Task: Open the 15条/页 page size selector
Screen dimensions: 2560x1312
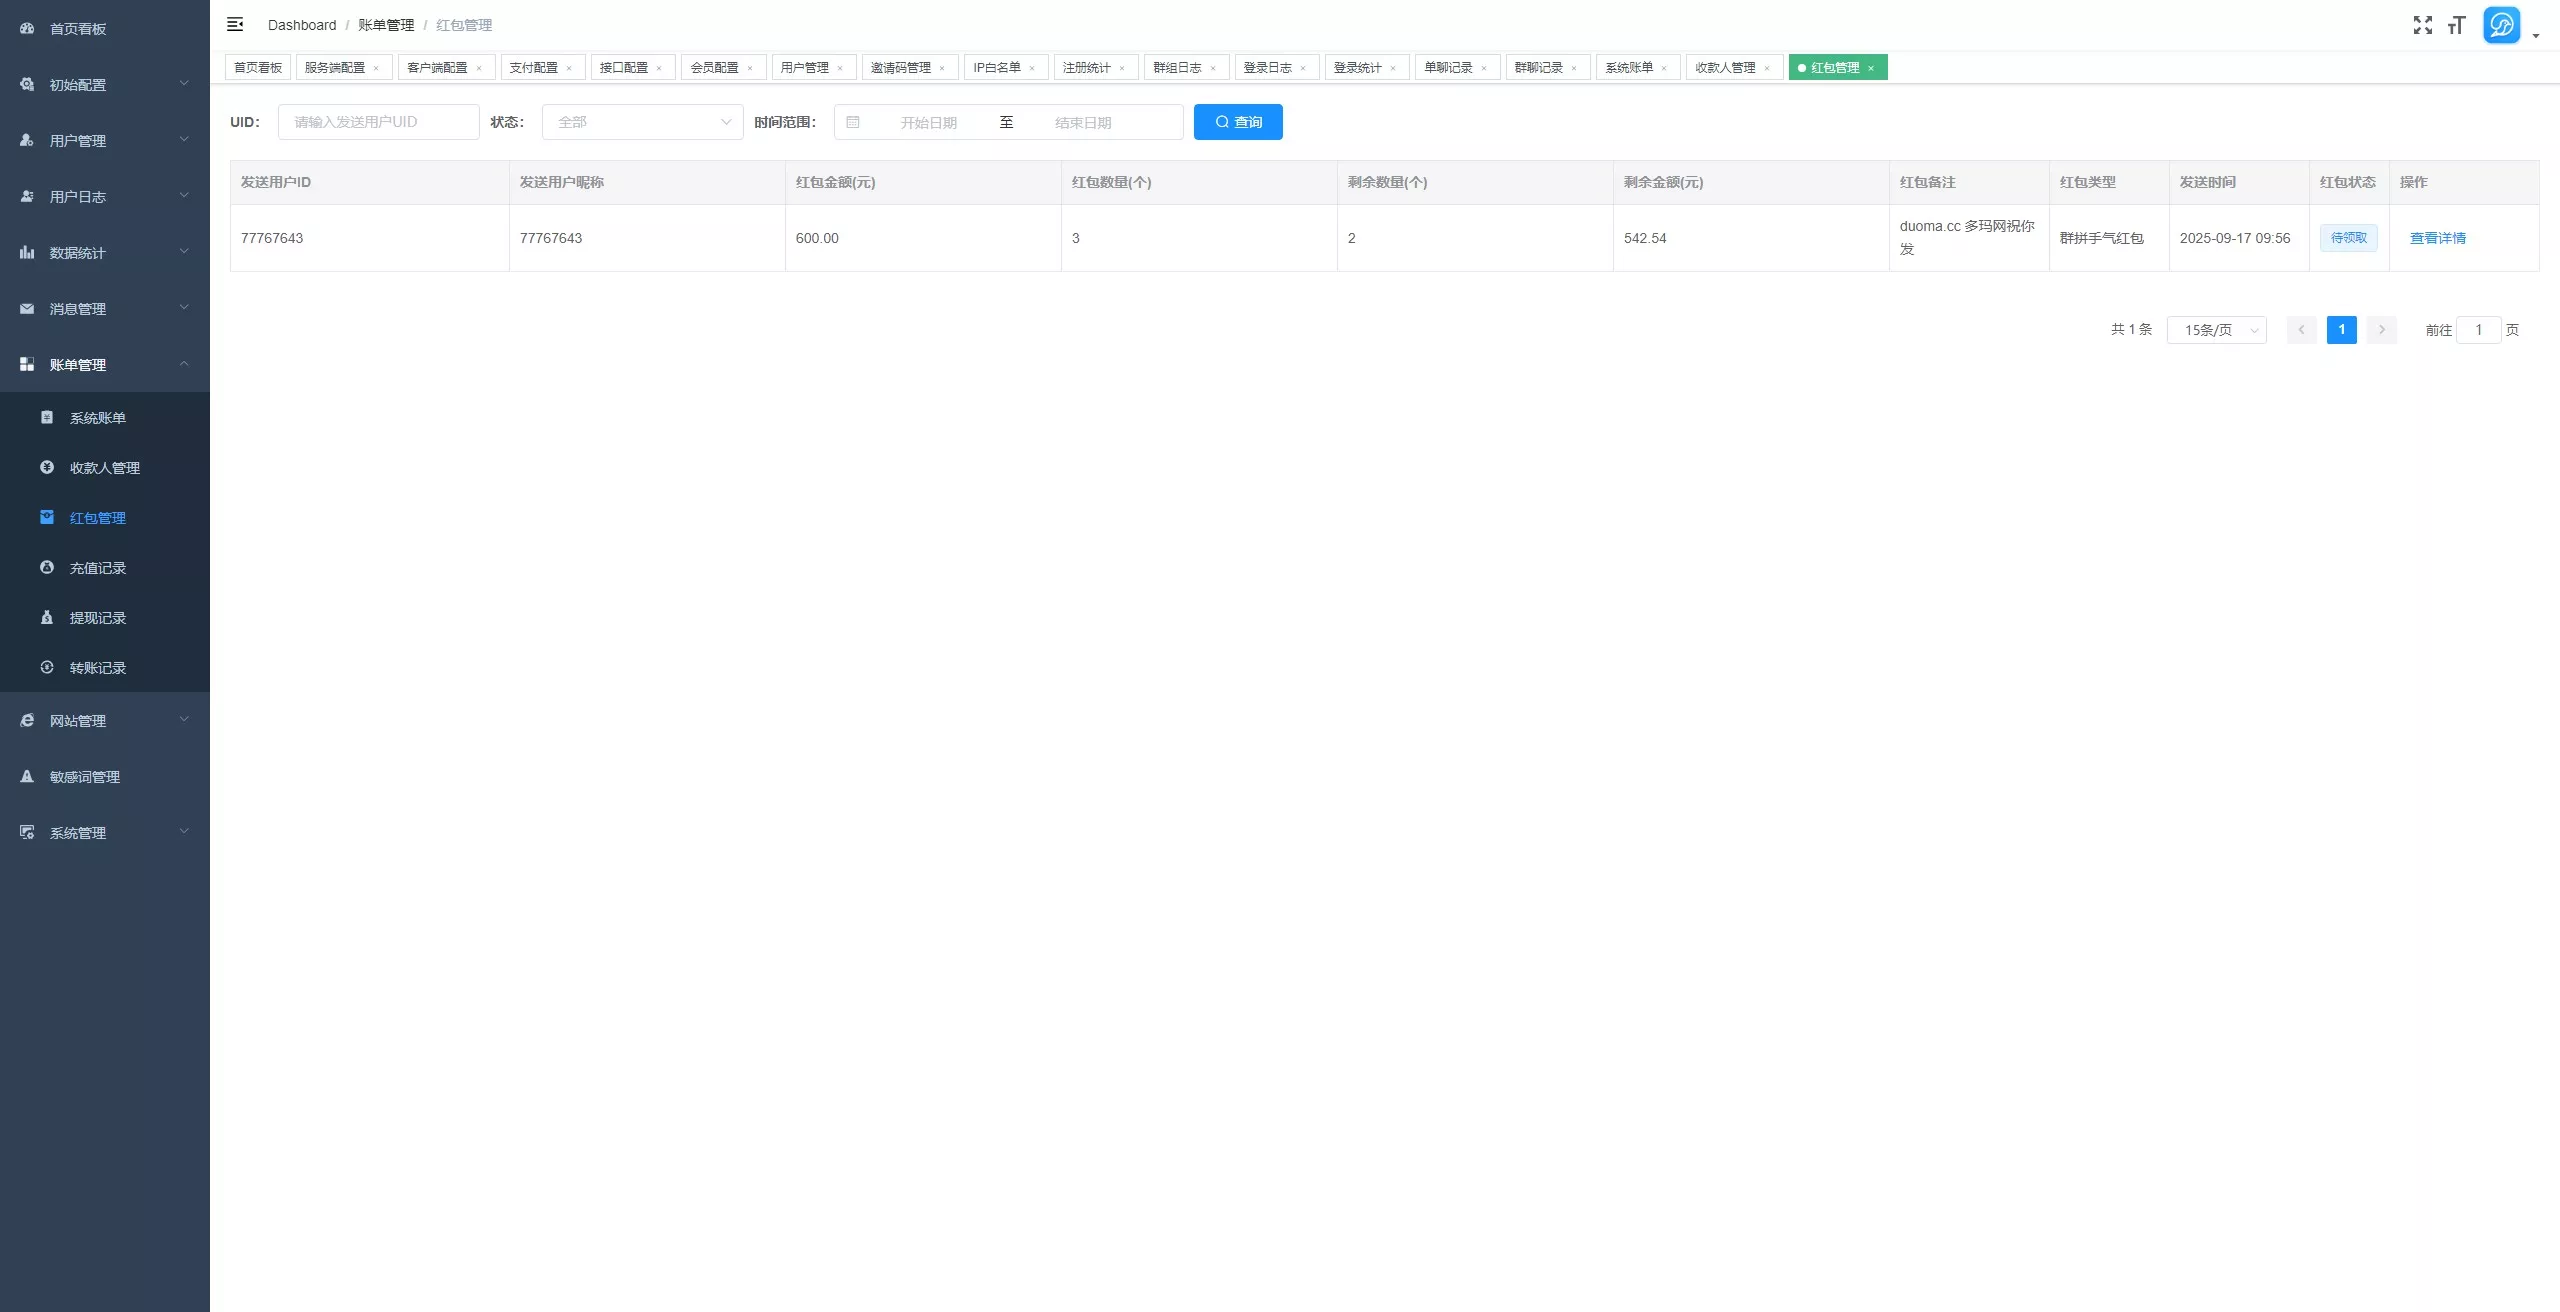Action: pyautogui.click(x=2216, y=330)
